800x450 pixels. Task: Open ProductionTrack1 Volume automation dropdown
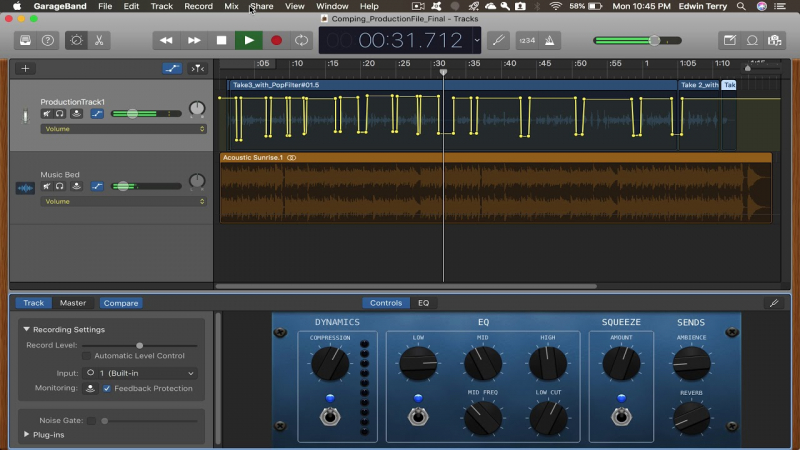pos(122,129)
